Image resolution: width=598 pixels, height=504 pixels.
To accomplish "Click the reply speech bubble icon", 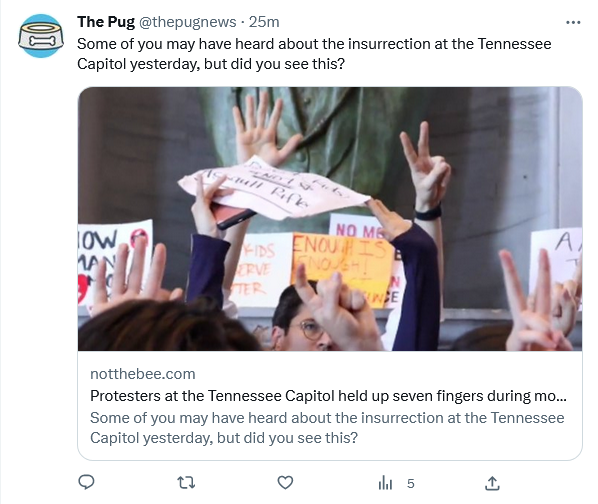I will click(86, 483).
